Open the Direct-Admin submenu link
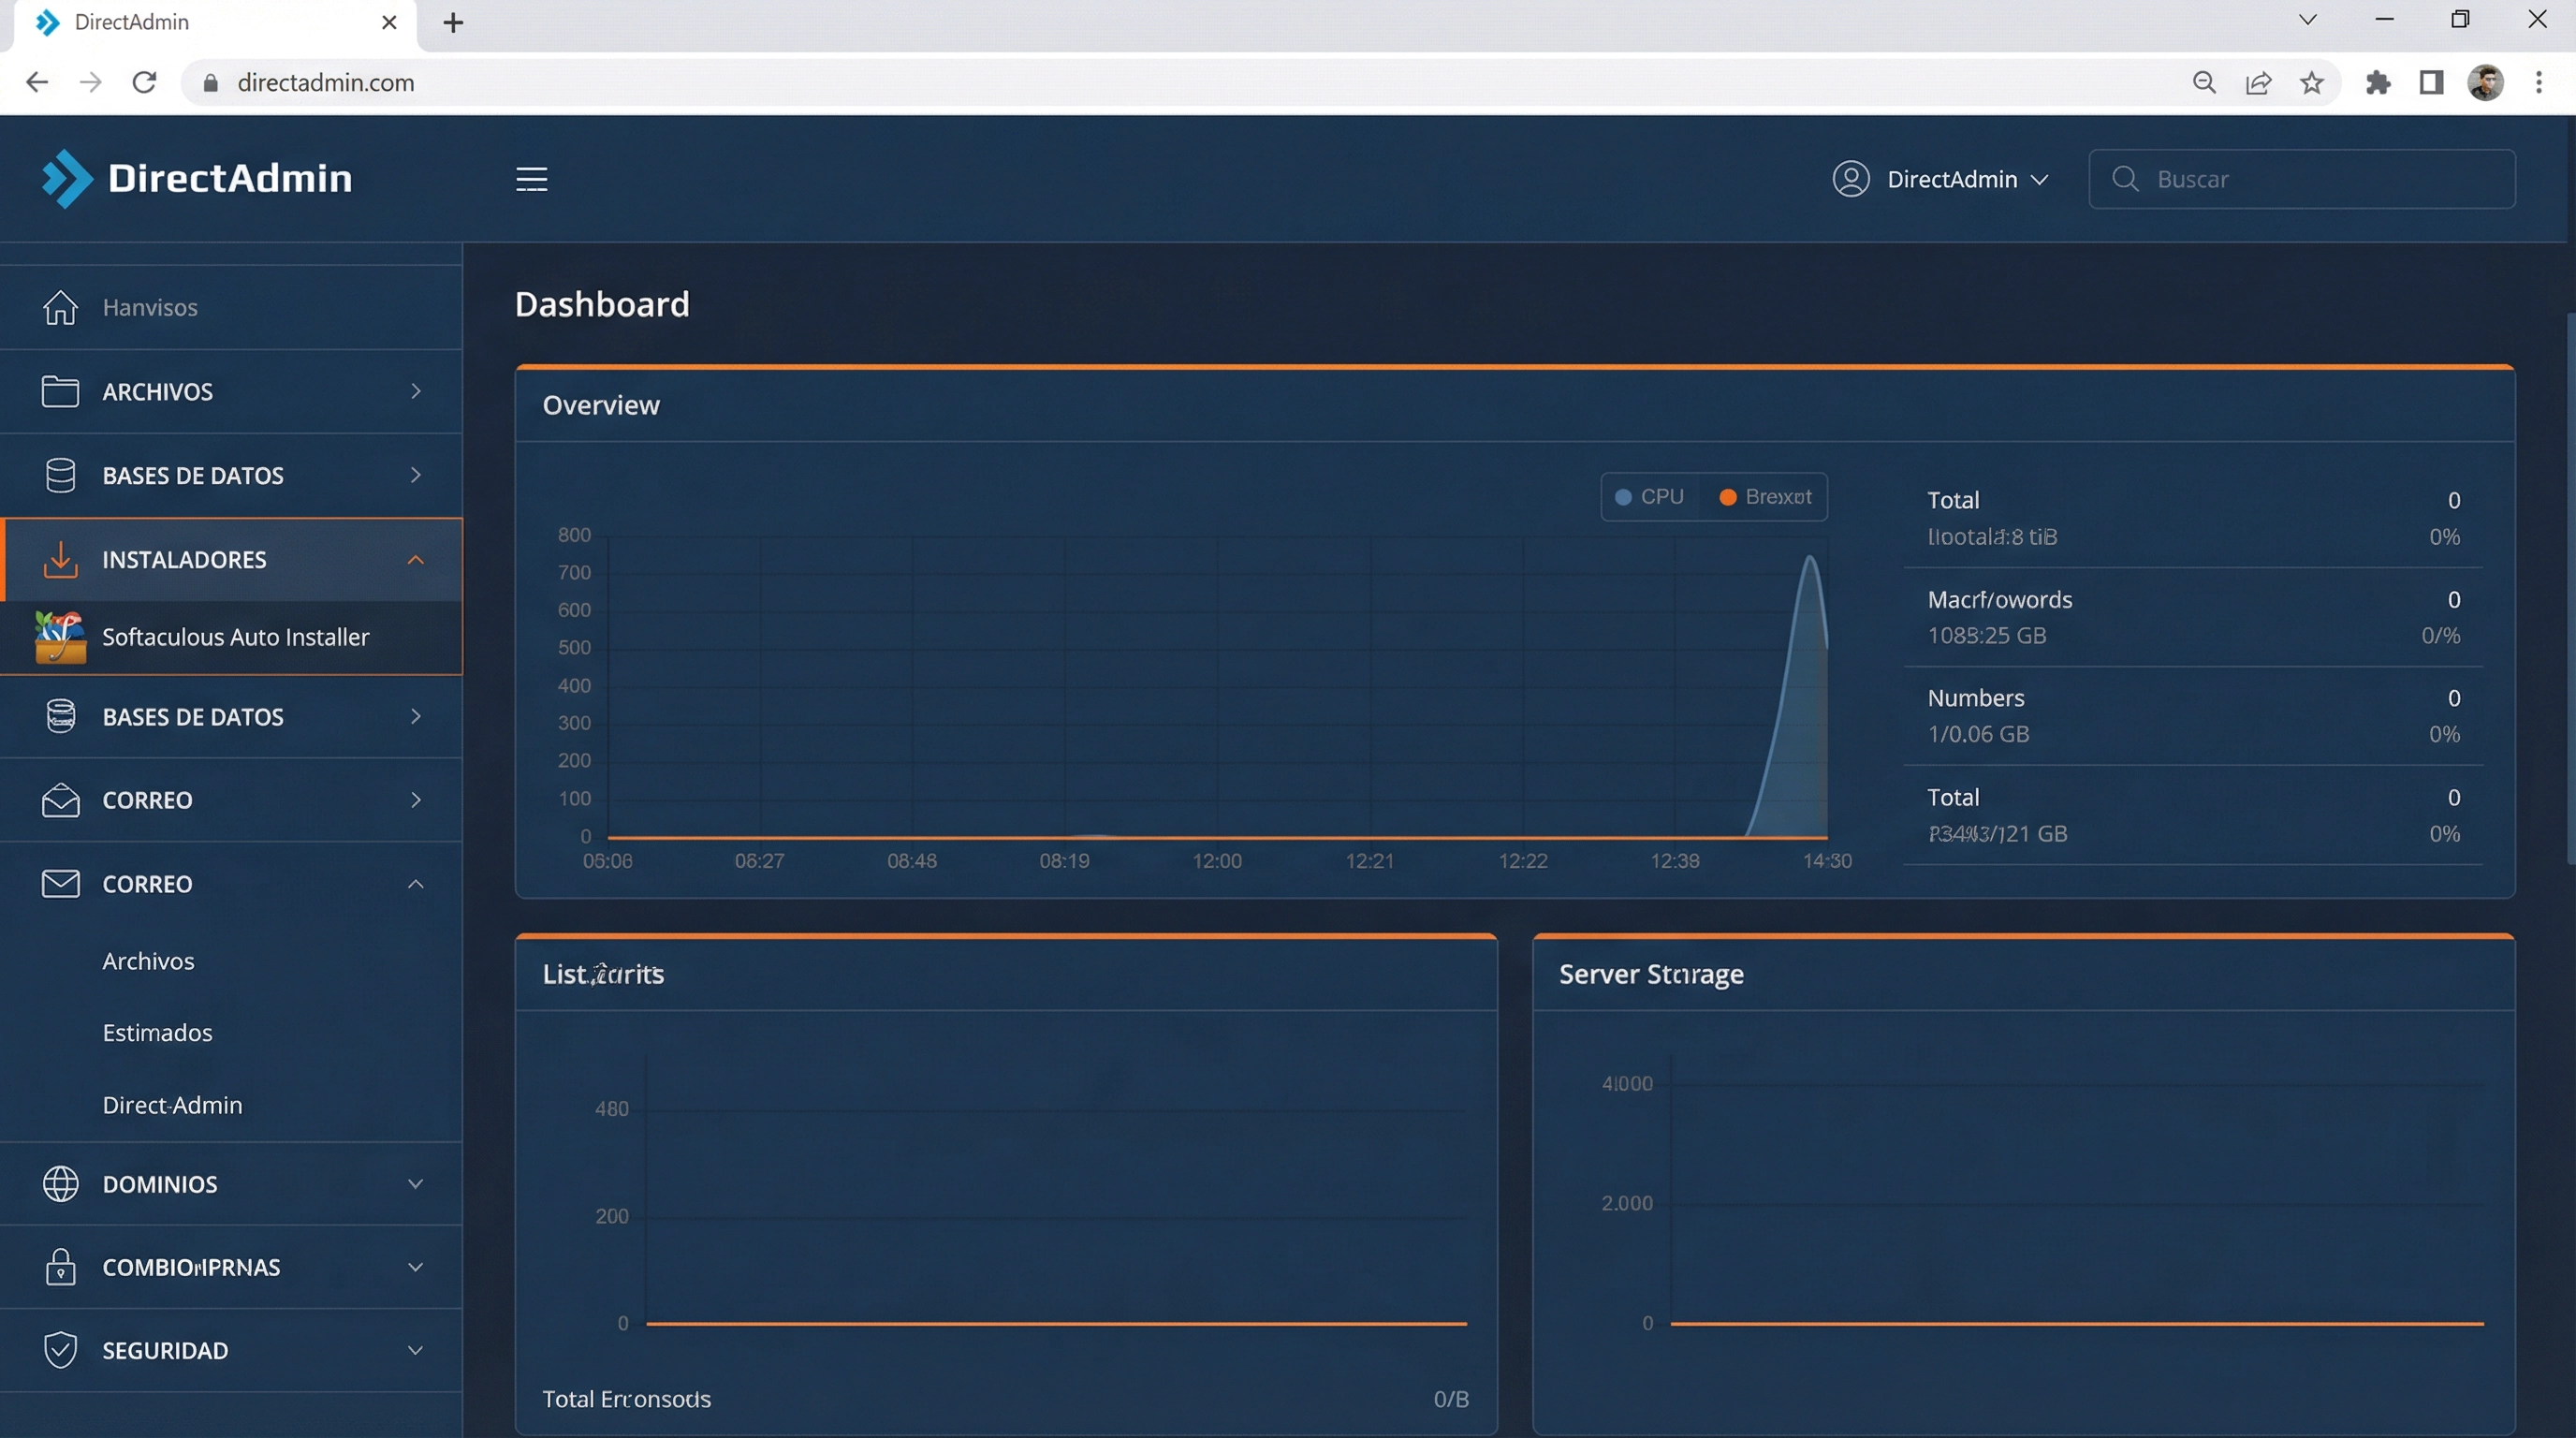Screen dimensions: 2576x1438 coord(172,1105)
